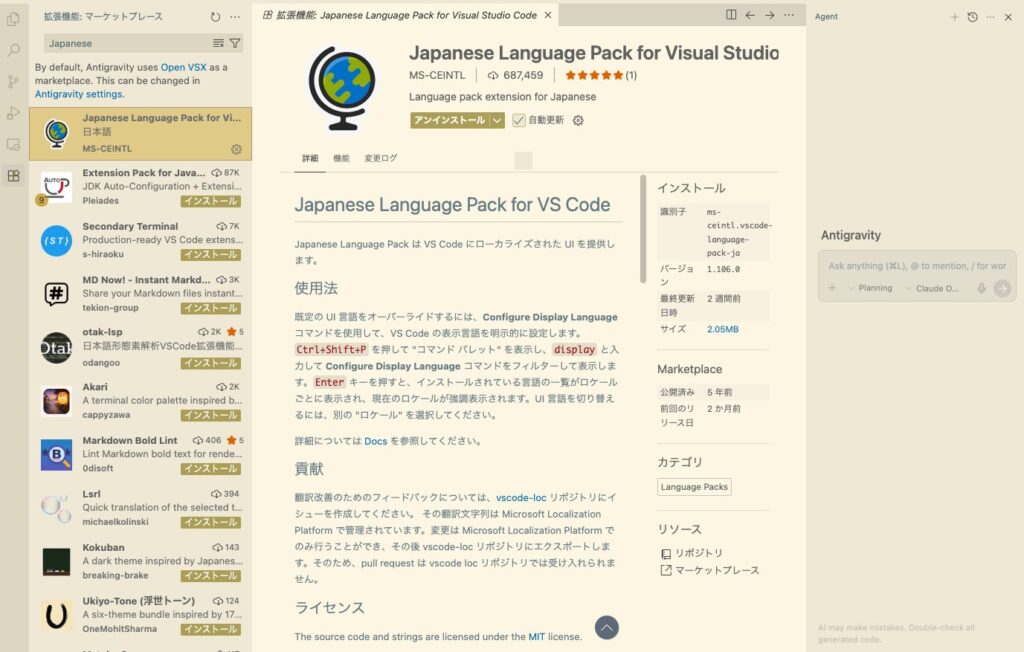Click microphone icon in agent input
The width and height of the screenshot is (1024, 652).
981,288
